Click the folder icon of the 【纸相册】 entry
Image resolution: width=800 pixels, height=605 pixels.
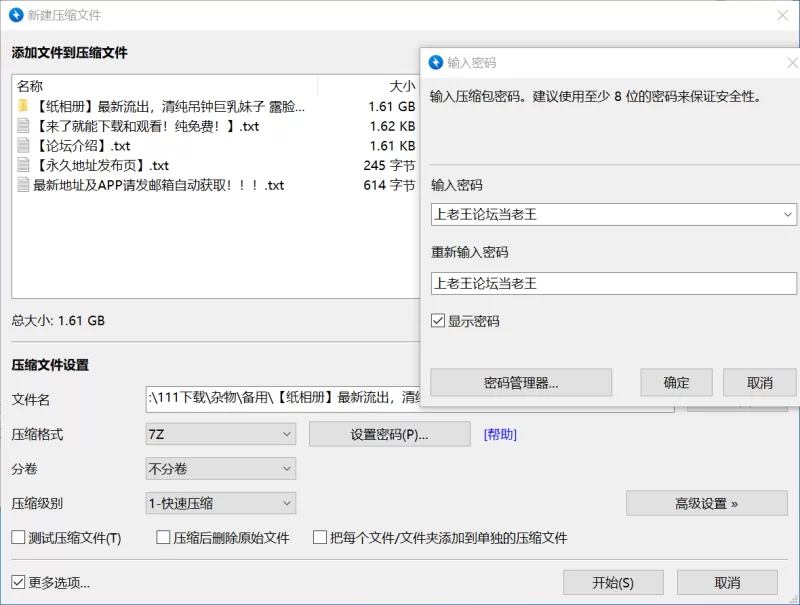coord(23,106)
